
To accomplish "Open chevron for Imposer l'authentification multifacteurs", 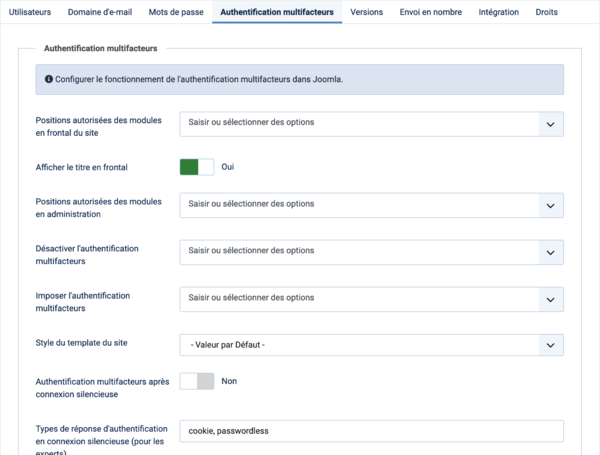I will click(x=551, y=300).
